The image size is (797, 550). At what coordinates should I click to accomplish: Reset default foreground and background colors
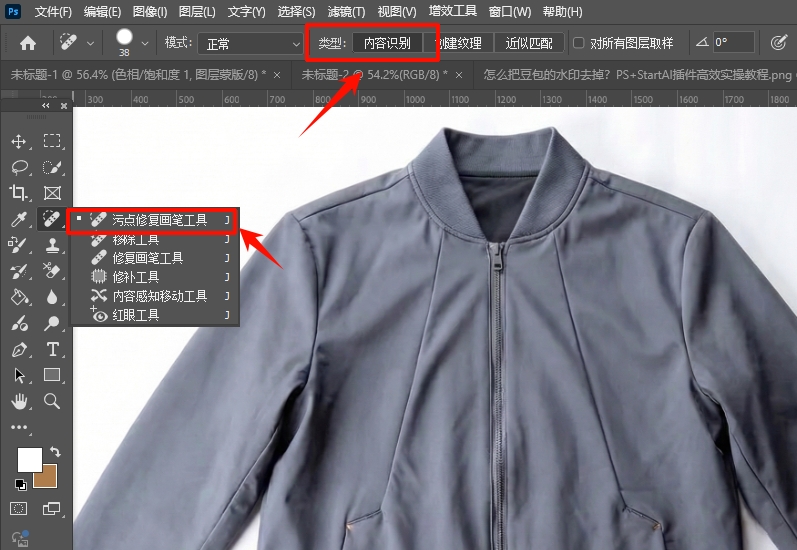pos(20,485)
